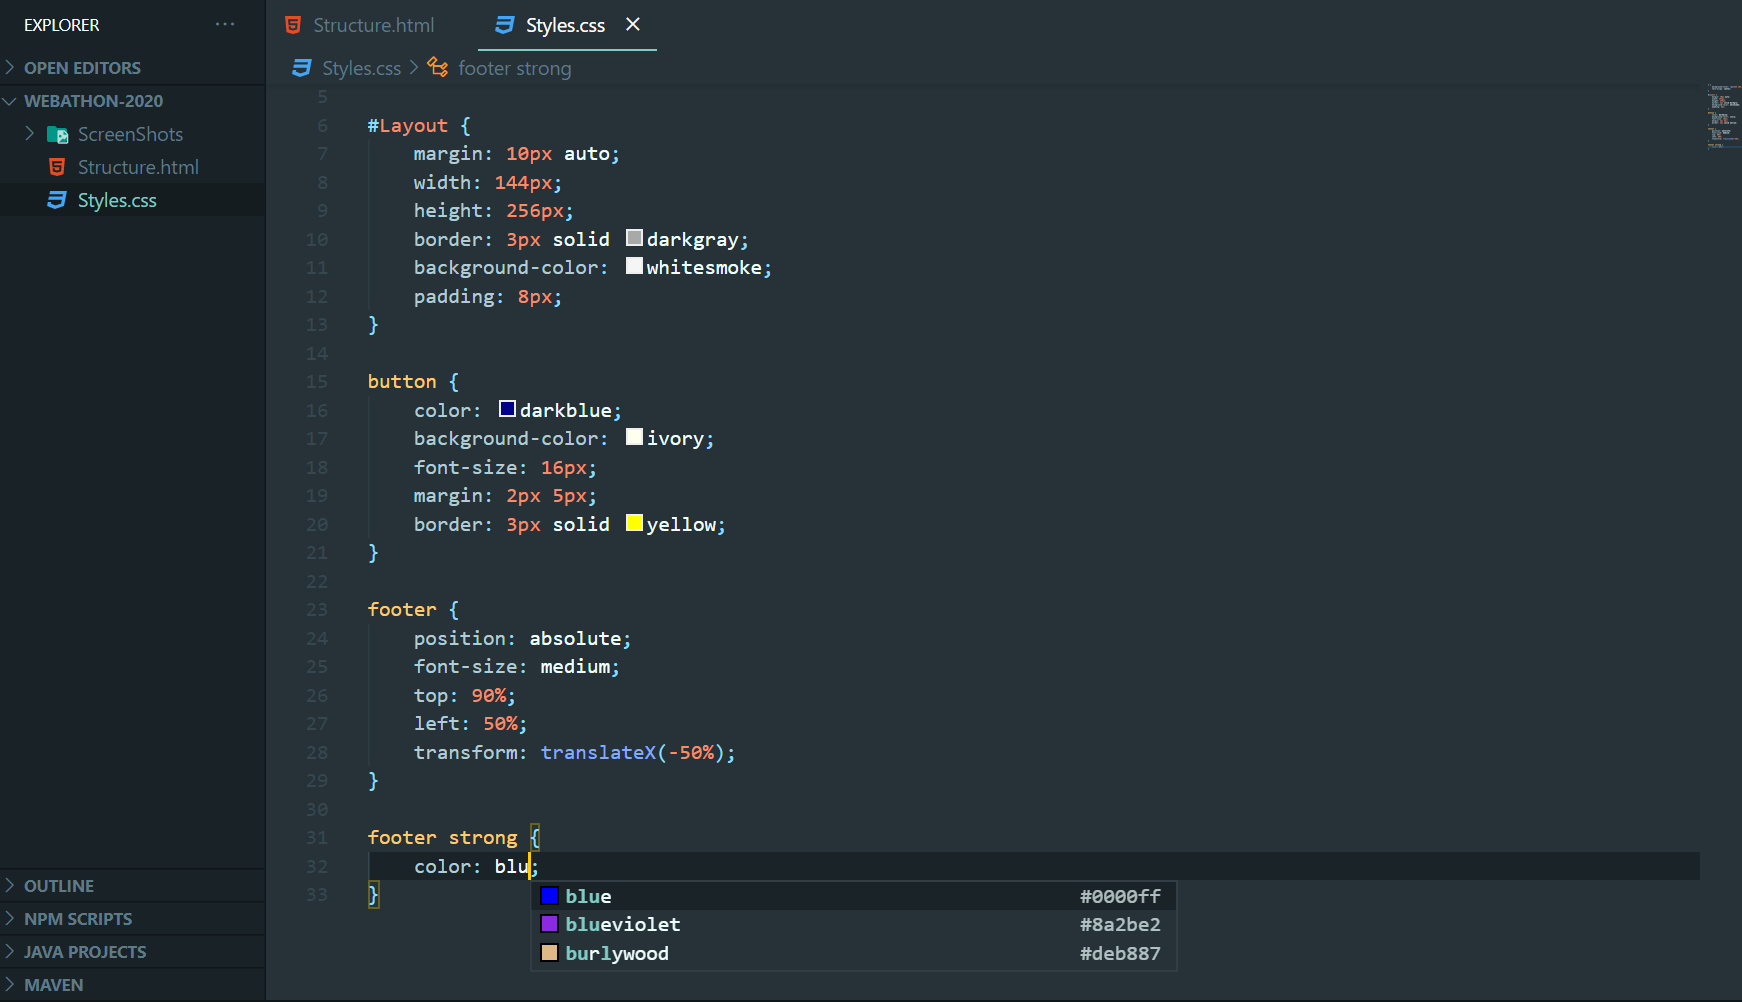
Task: Click the button selector on line 15
Action: [402, 381]
